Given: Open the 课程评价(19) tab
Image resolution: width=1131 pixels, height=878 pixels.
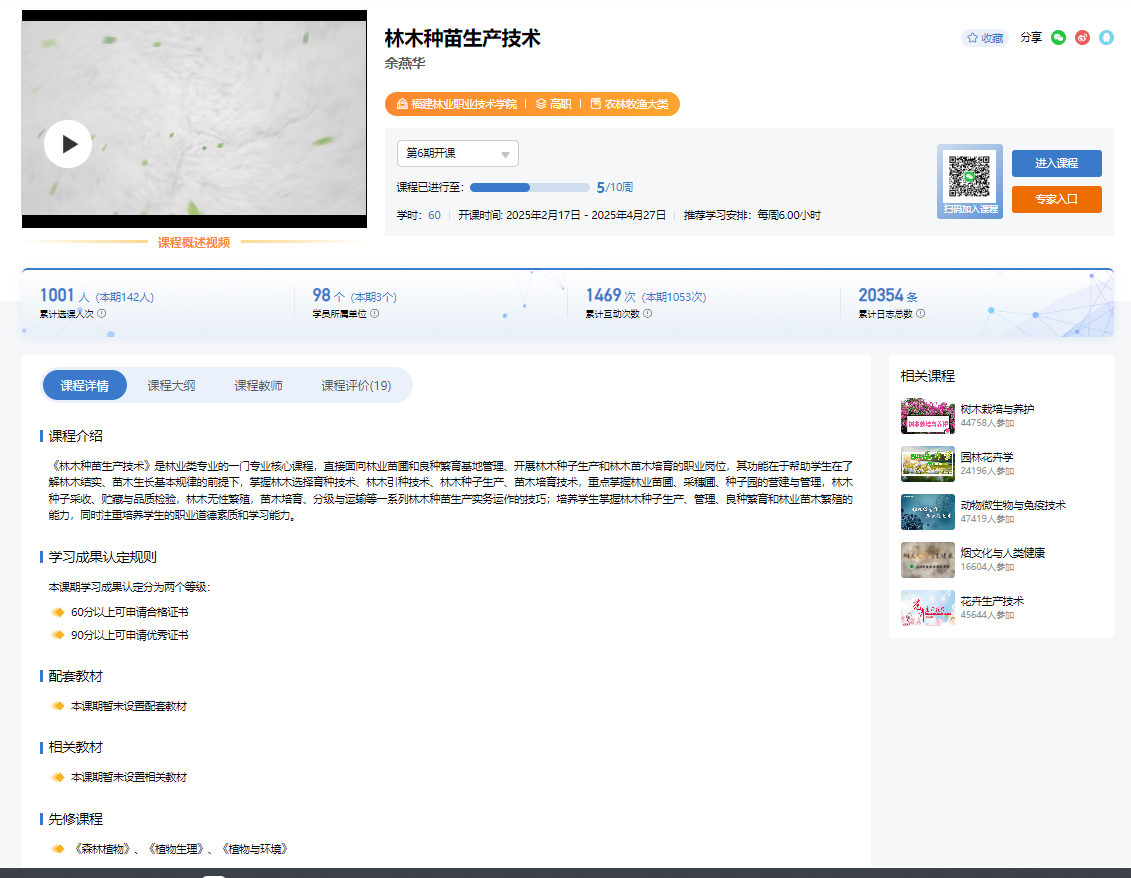Looking at the screenshot, I should [356, 385].
